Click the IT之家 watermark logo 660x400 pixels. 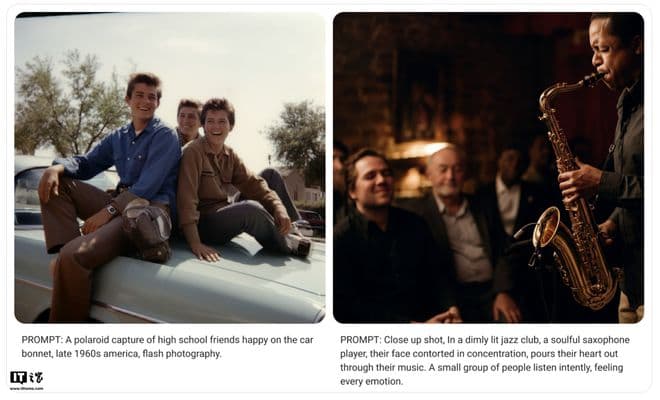26,378
